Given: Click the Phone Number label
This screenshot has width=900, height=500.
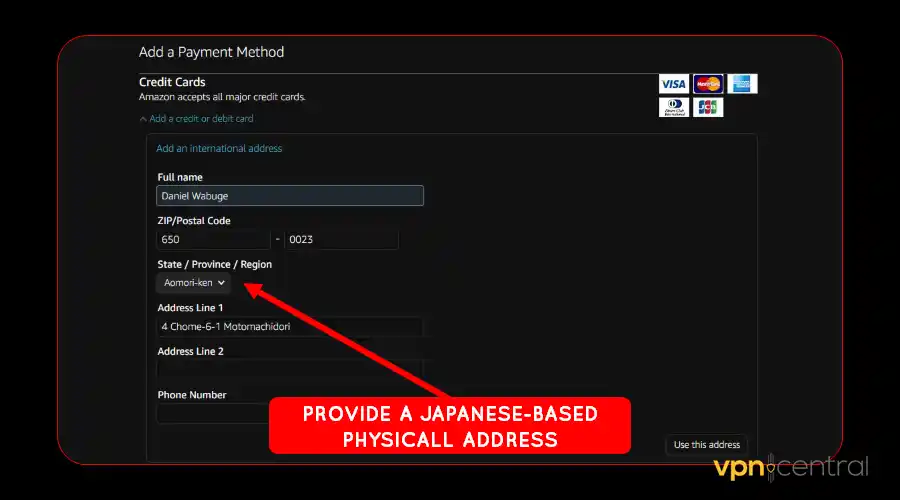Looking at the screenshot, I should coord(192,395).
